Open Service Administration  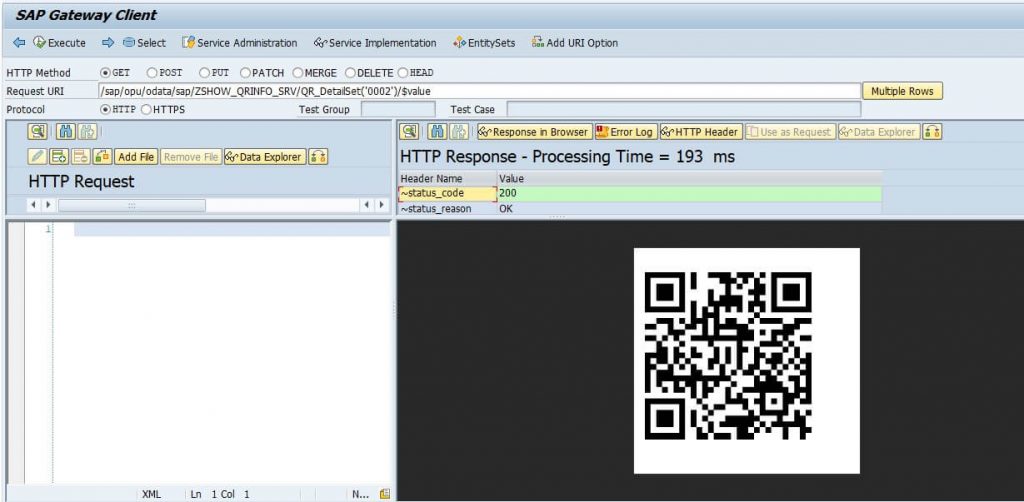coord(239,43)
